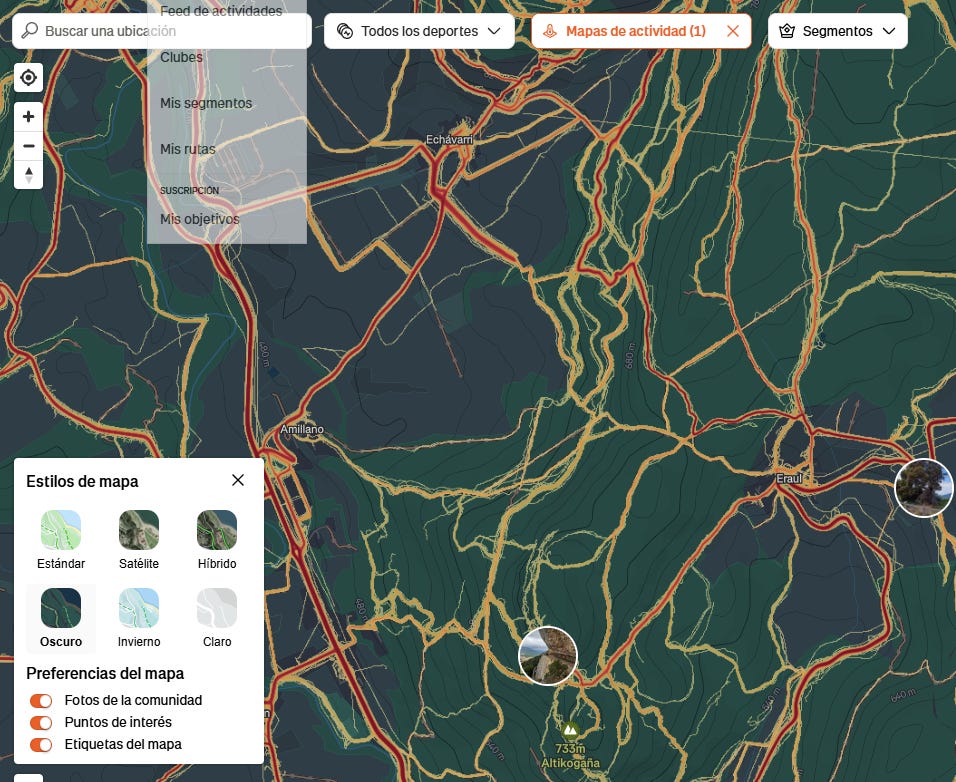Click the 'Preferencias del mapa' heading
The image size is (956, 782).
pyautogui.click(x=105, y=674)
